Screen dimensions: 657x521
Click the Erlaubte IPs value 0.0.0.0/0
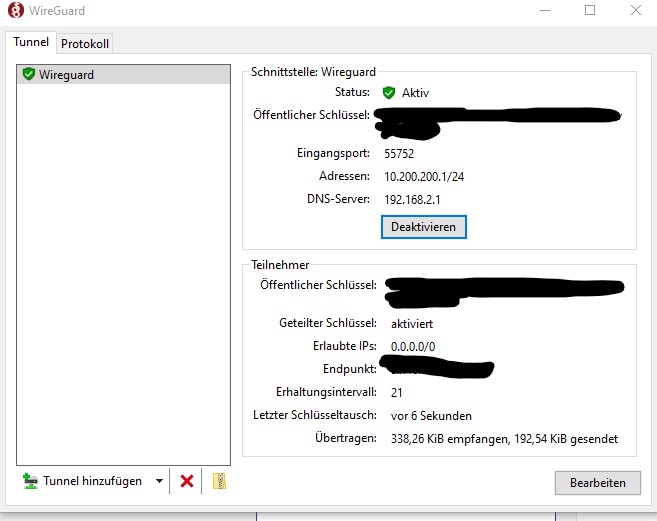tap(413, 347)
